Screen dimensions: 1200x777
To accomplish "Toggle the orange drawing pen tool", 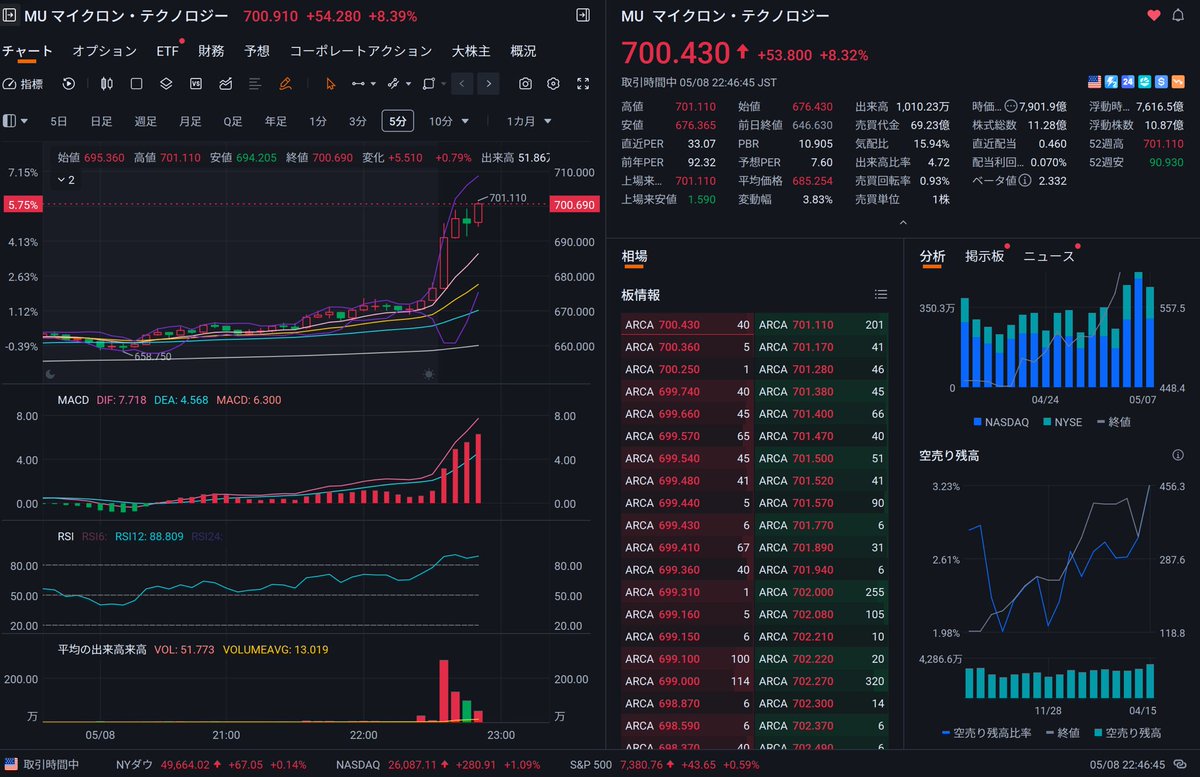I will coord(285,84).
